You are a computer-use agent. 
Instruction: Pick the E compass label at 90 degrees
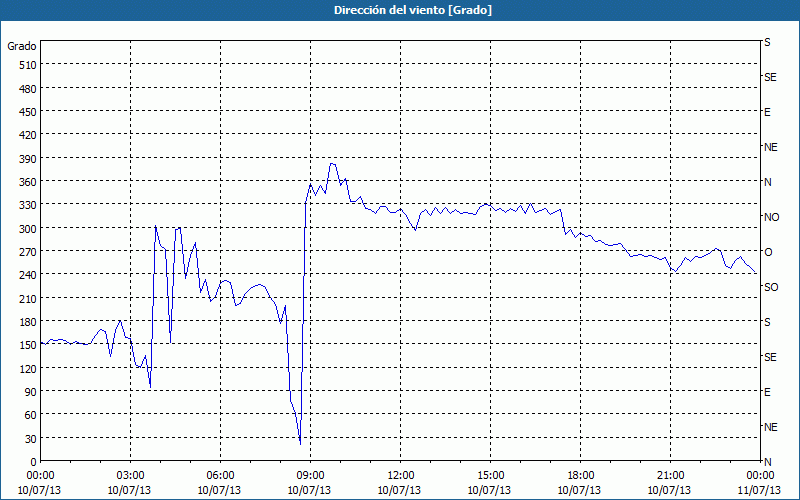[x=767, y=392]
